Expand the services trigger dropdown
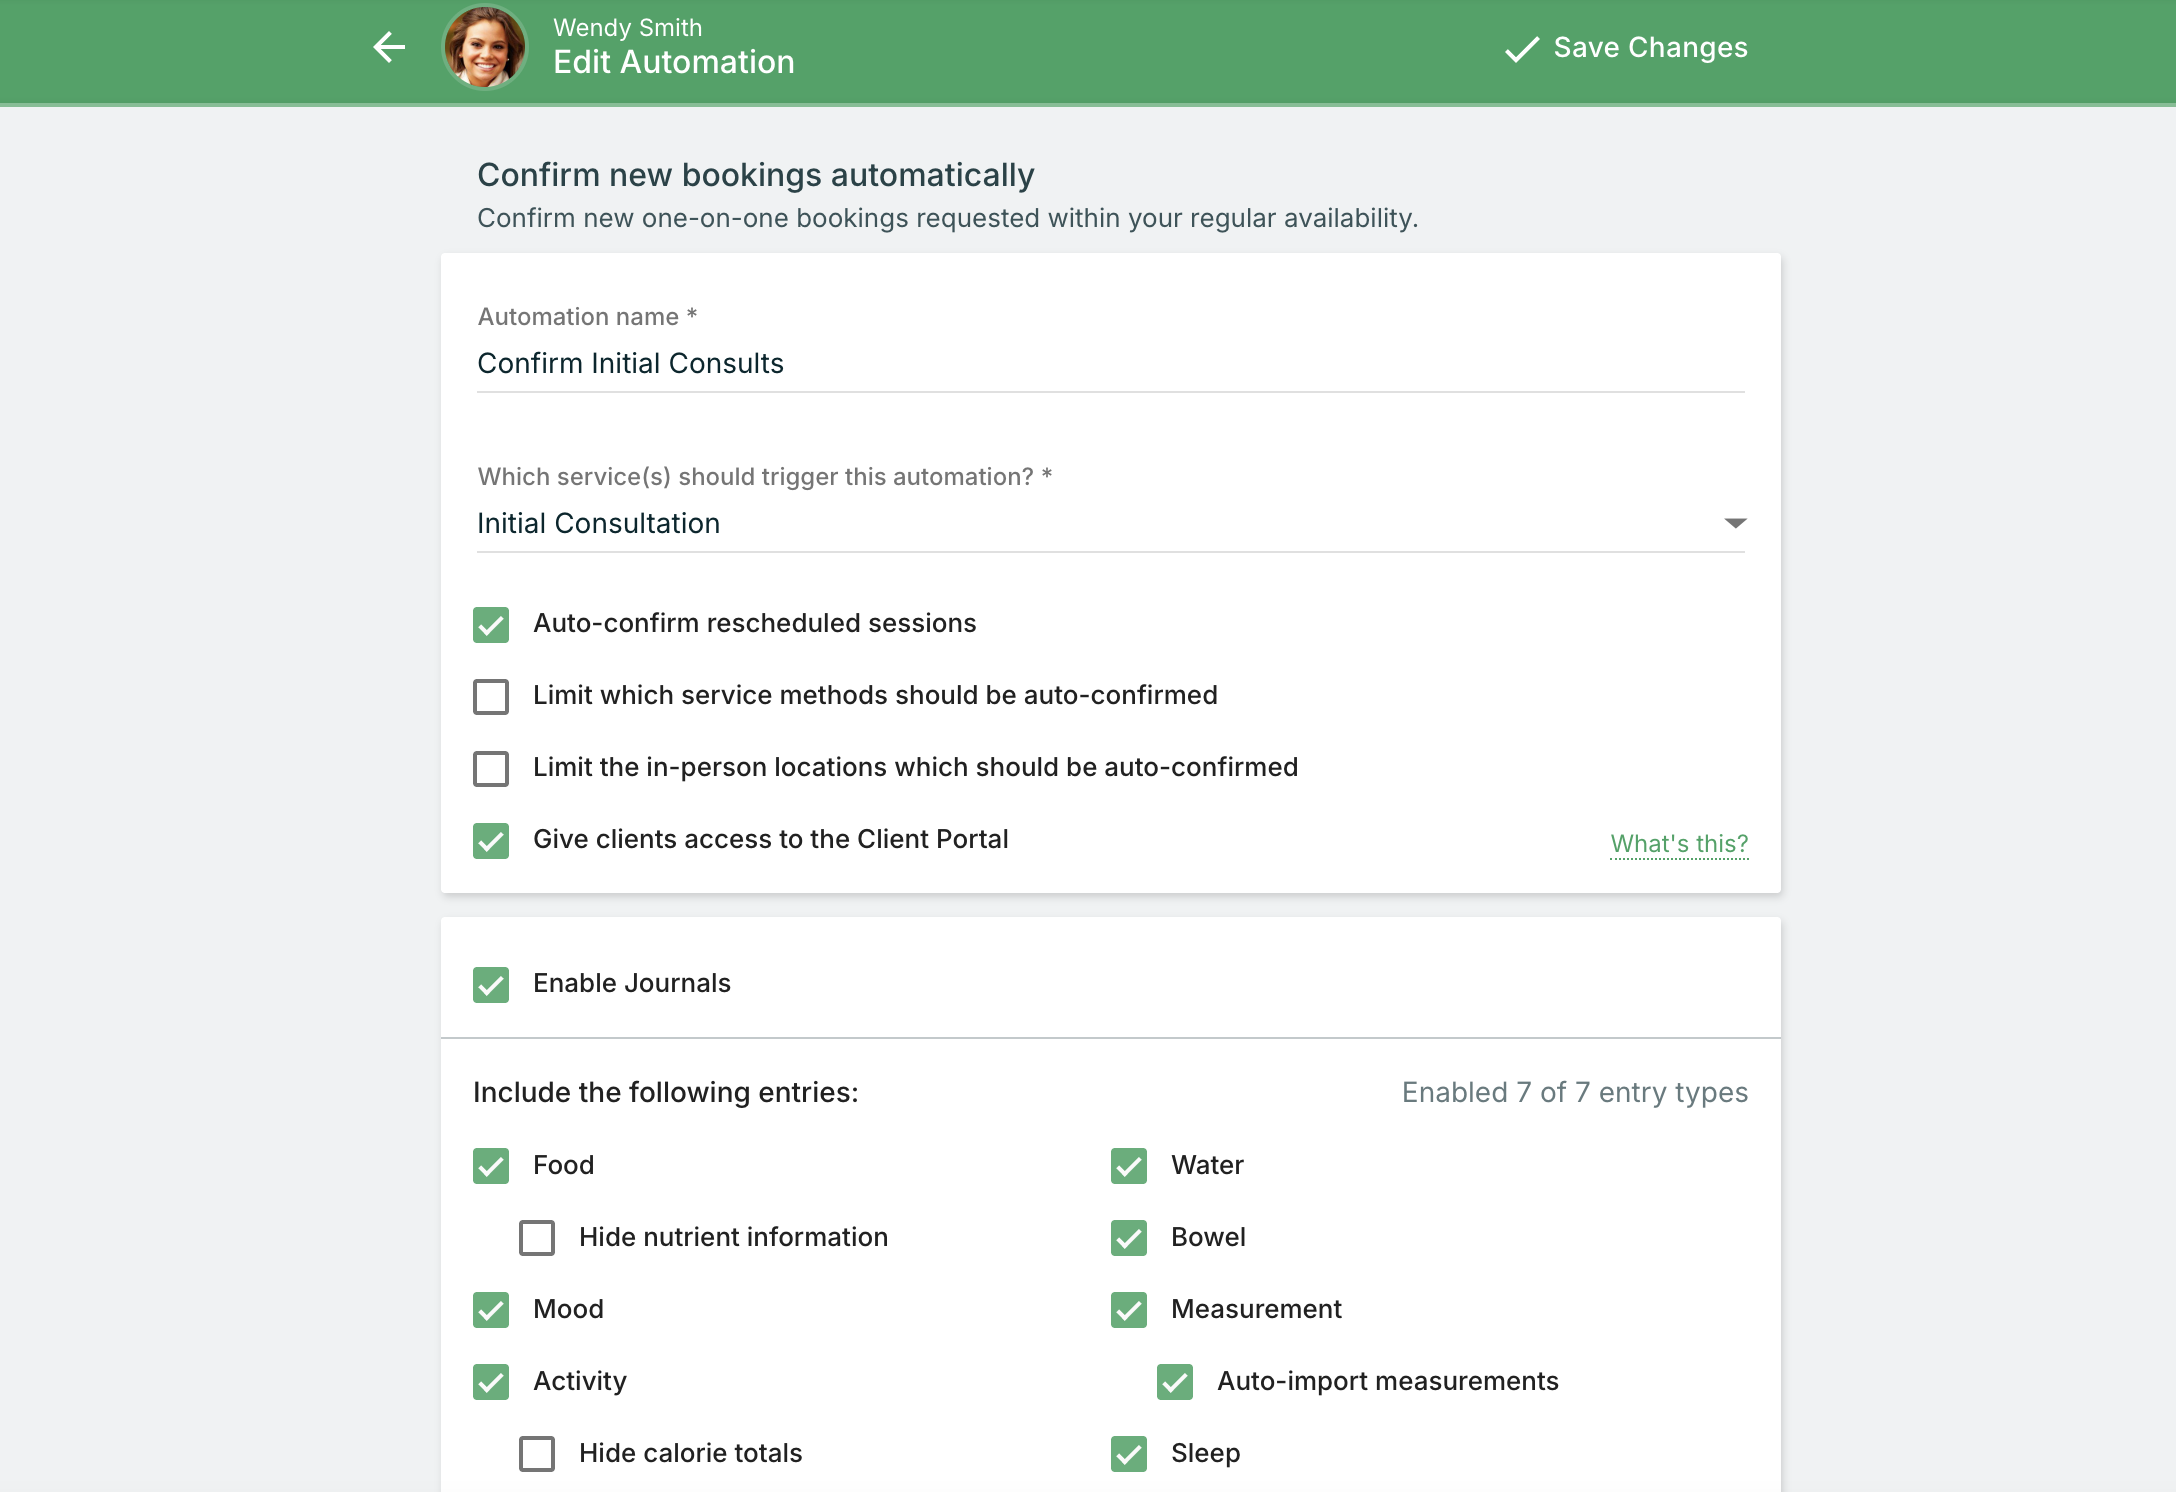 click(x=1737, y=522)
